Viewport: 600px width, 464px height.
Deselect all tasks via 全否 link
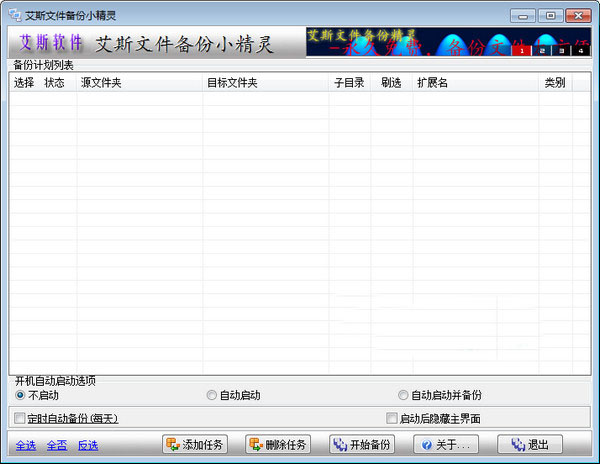coord(57,445)
